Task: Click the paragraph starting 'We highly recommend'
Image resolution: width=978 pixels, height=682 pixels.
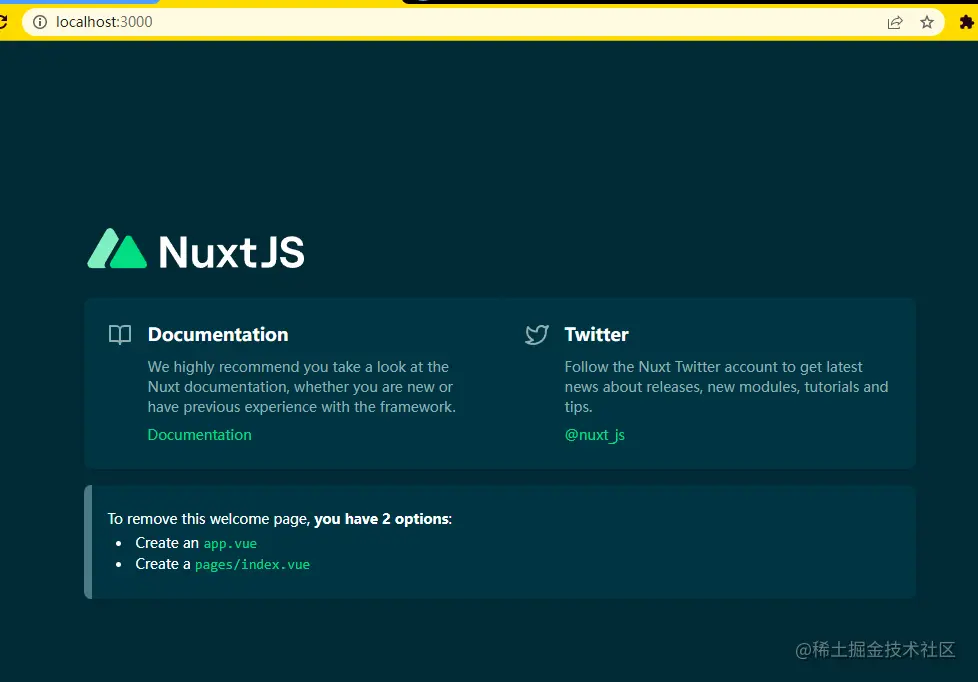Action: tap(302, 387)
